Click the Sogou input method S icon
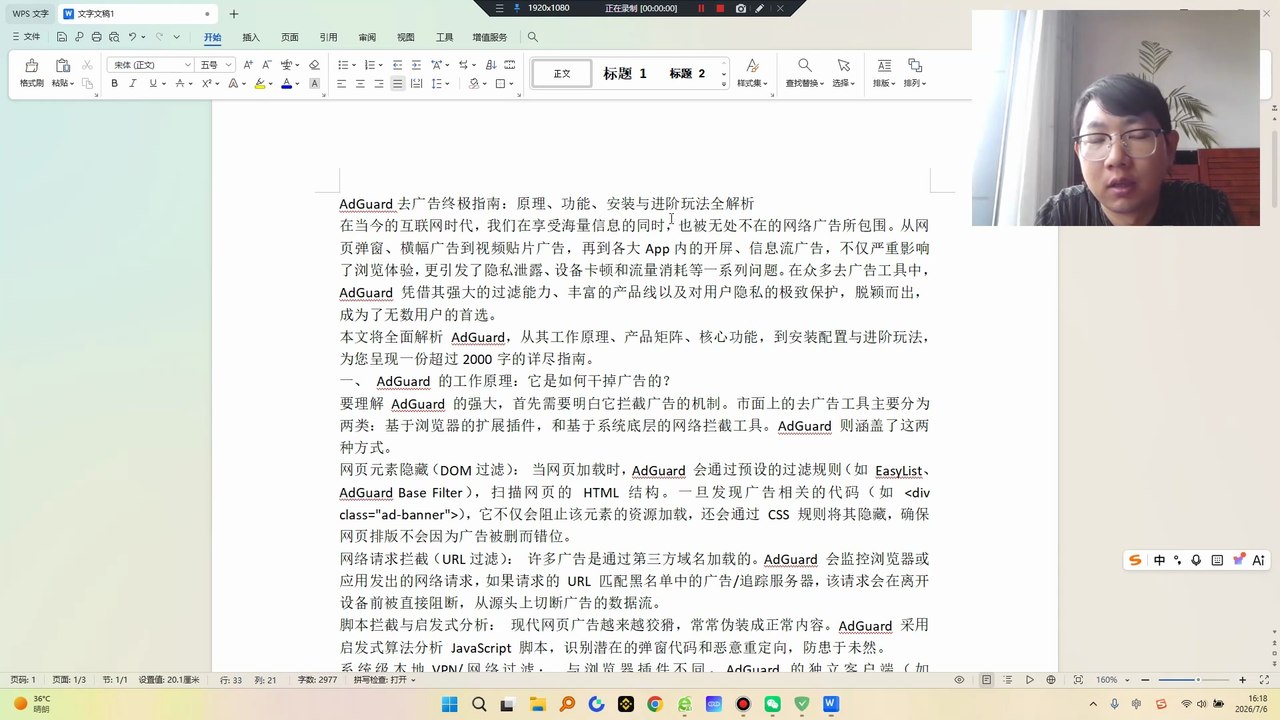1280x720 pixels. [1135, 560]
